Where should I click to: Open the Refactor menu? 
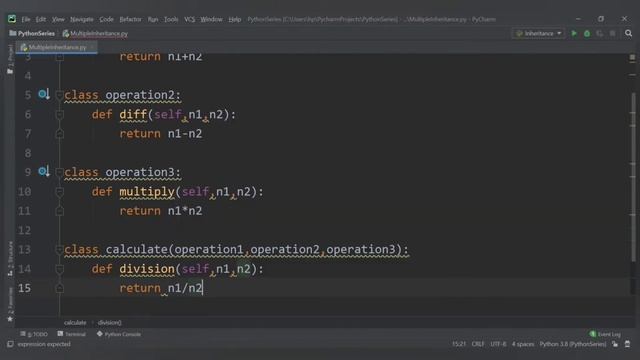130,19
